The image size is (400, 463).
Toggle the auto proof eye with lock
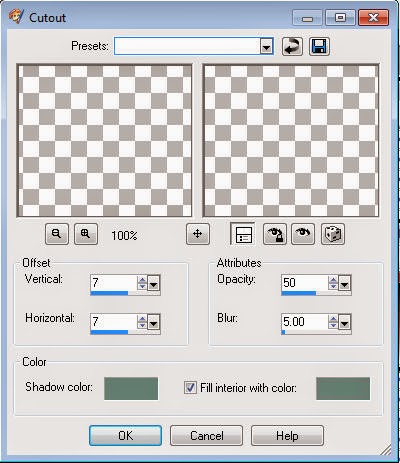[275, 234]
